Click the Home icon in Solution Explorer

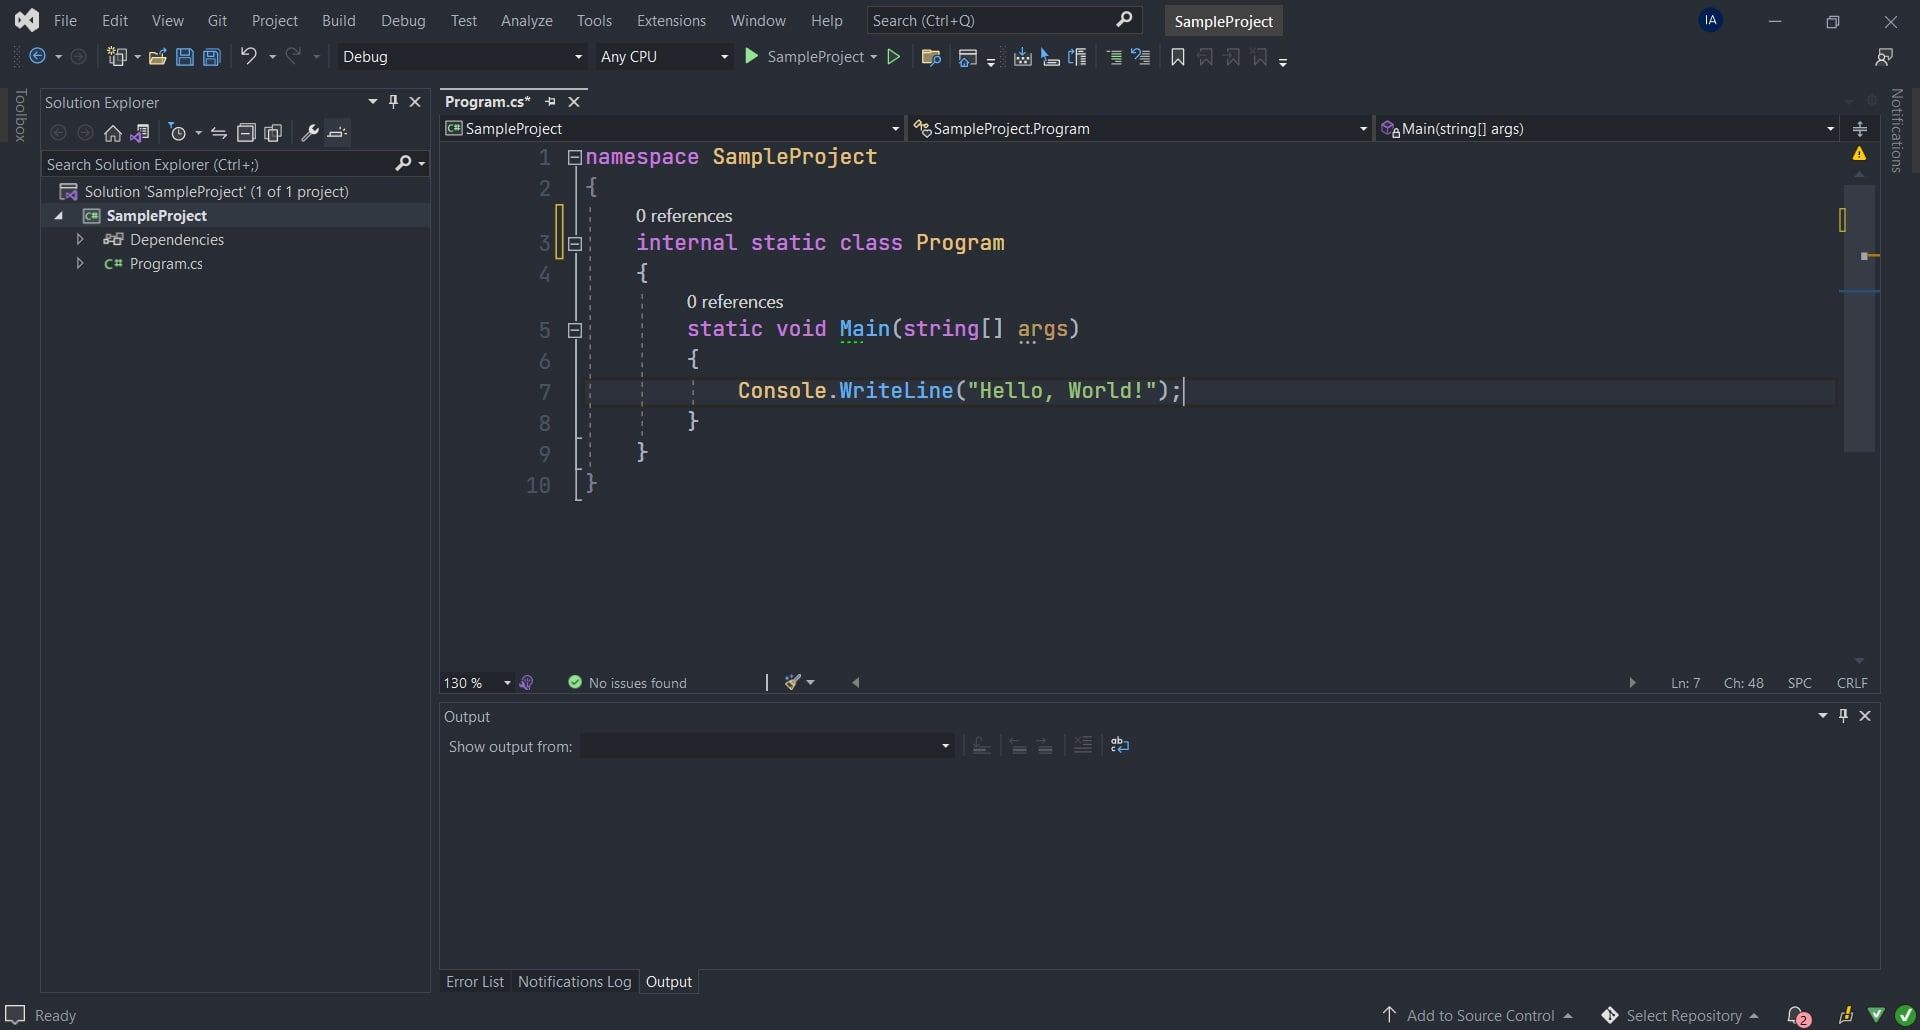coord(113,133)
